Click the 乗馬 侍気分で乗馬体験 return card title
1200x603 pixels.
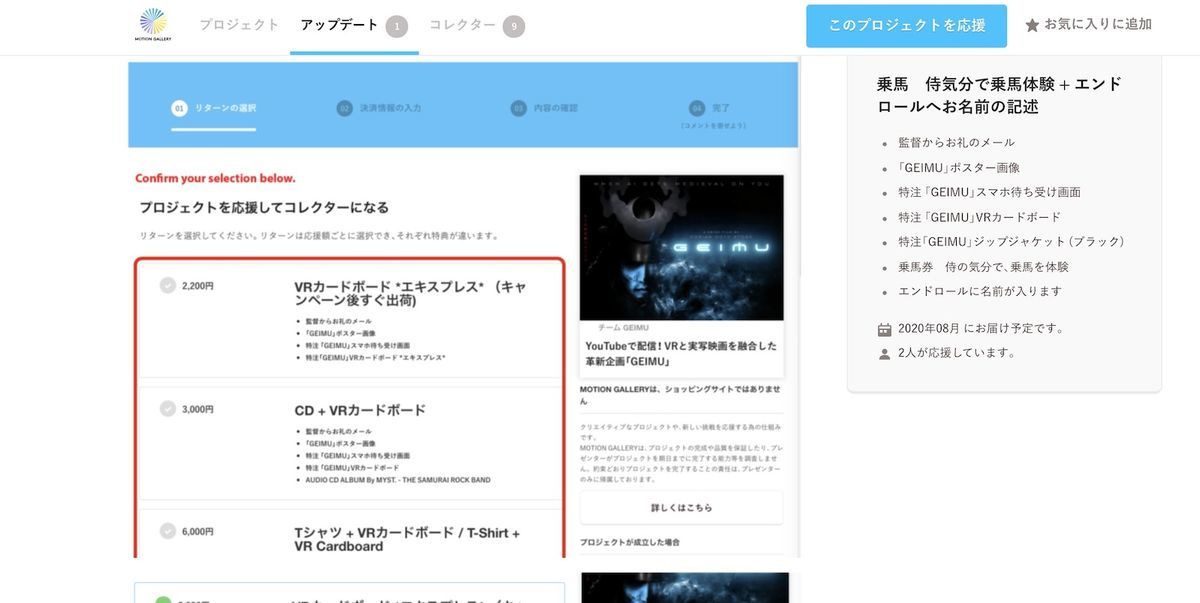coord(999,95)
